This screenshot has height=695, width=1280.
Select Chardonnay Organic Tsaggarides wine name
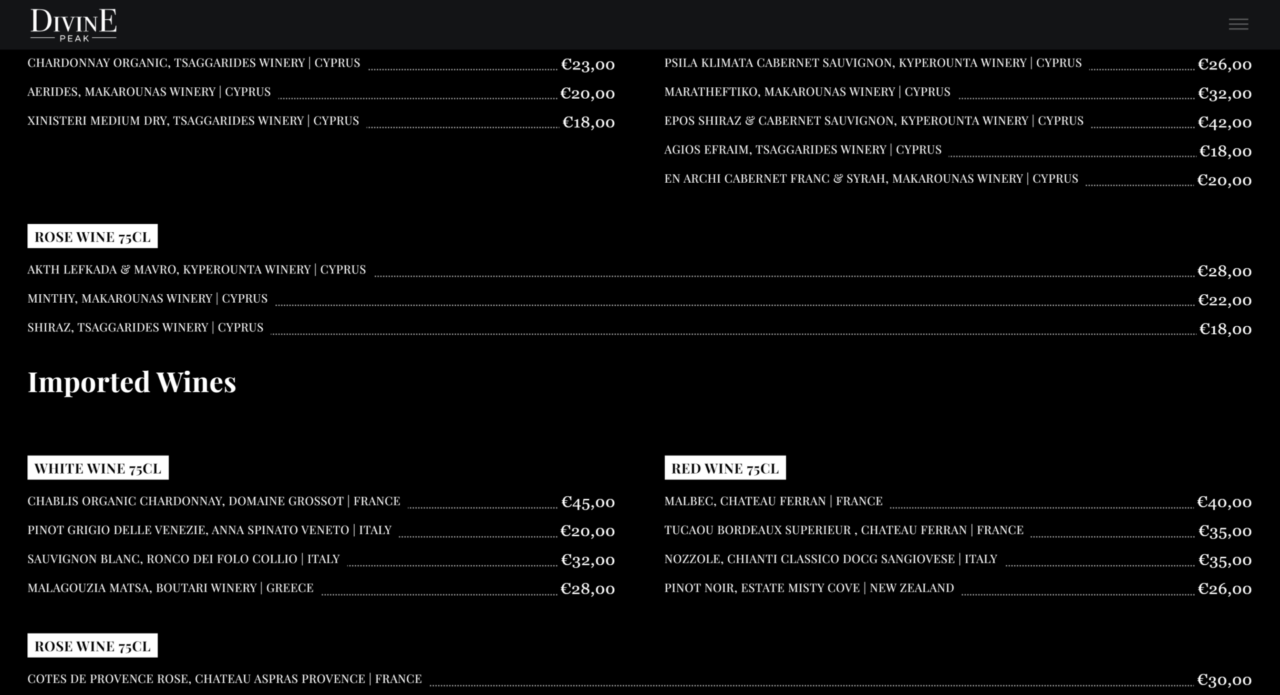pyautogui.click(x=194, y=63)
